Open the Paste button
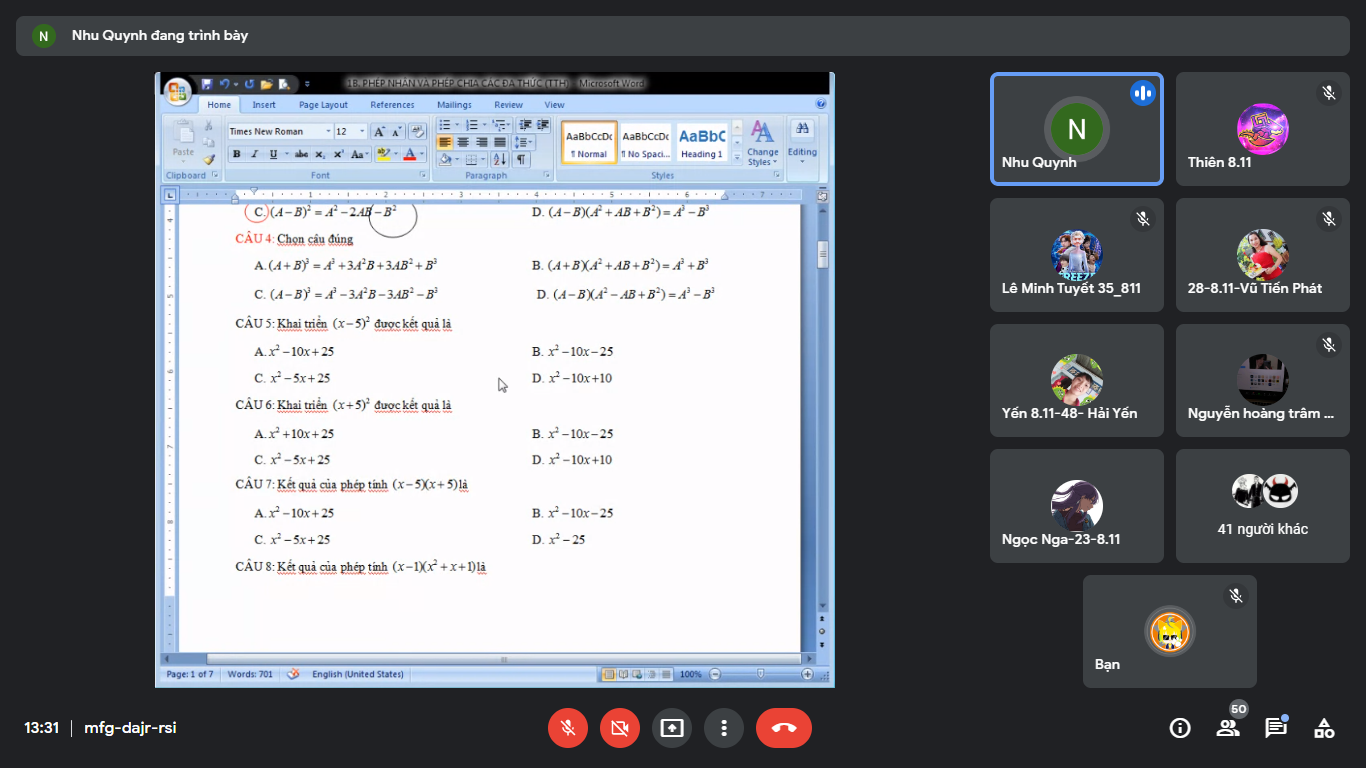1366x768 pixels. 183,143
